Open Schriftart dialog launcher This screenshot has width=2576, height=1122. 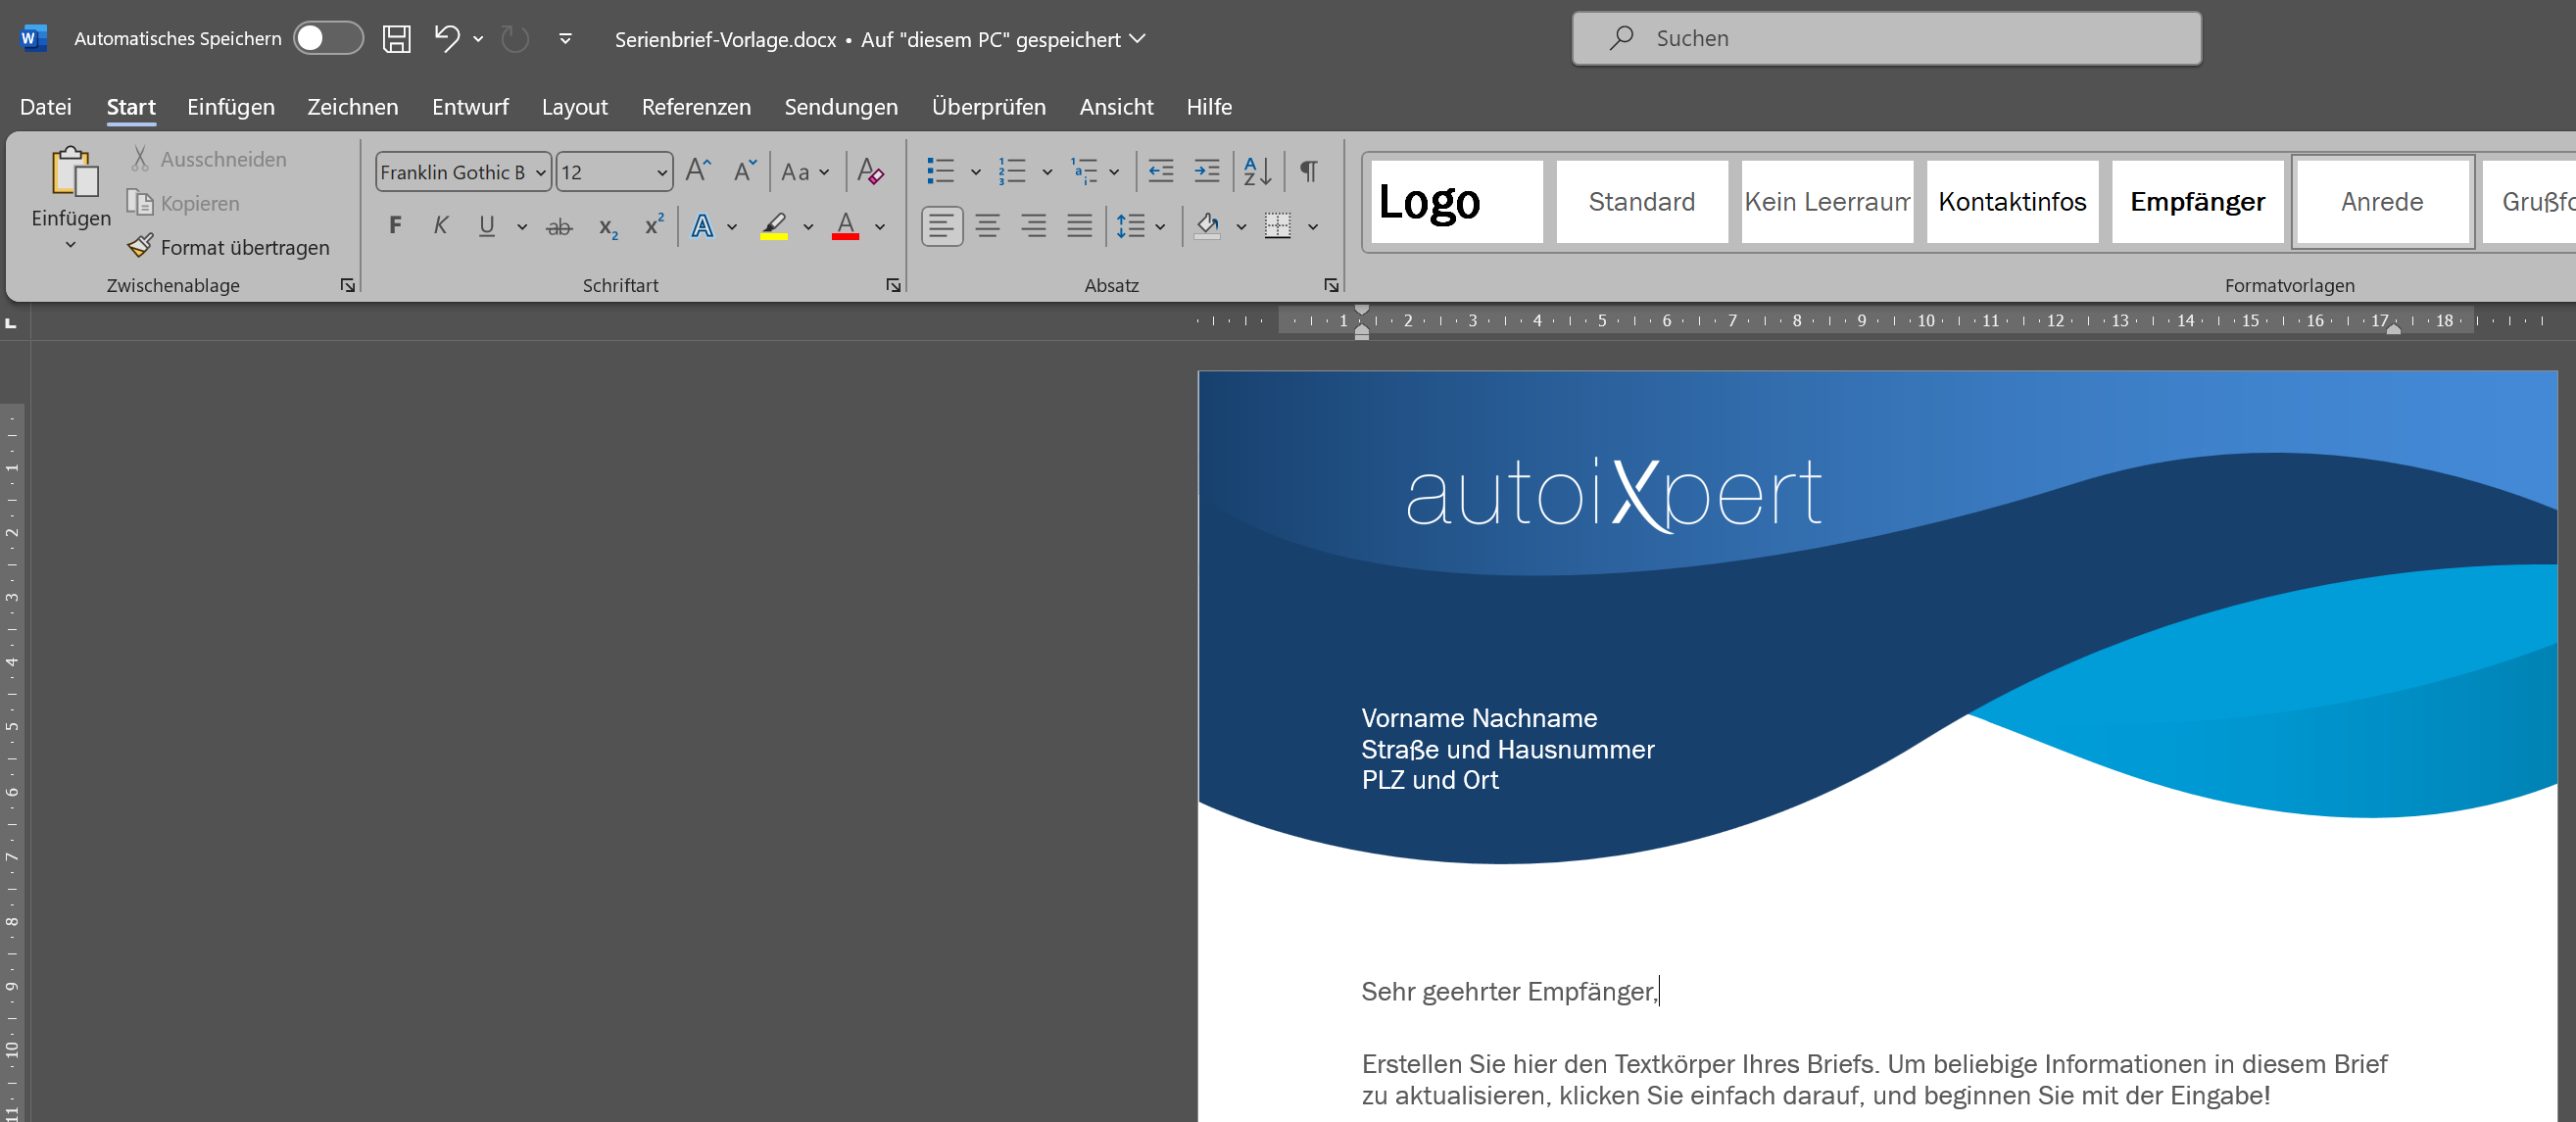click(893, 286)
